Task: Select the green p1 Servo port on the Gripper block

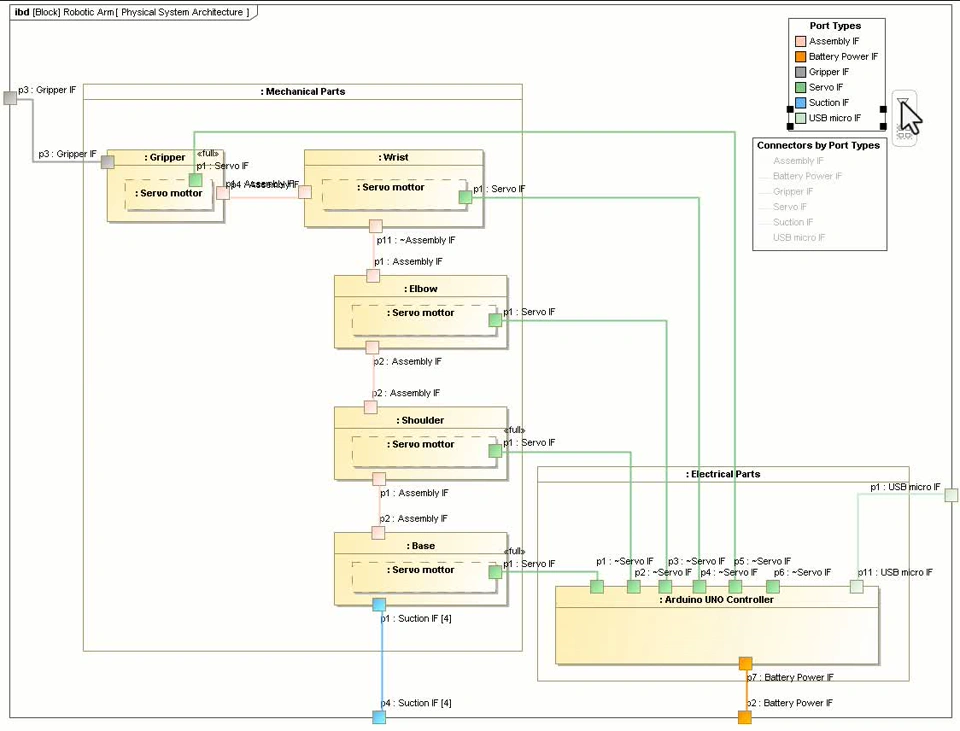Action: coord(195,179)
